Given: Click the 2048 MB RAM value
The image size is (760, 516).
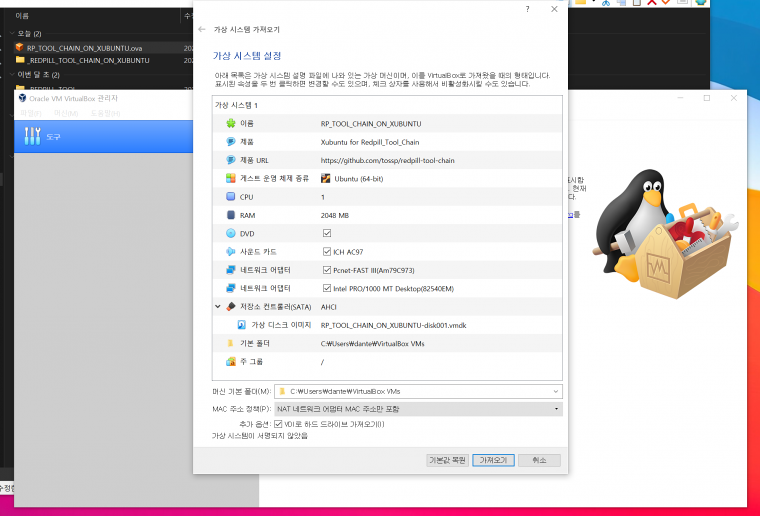Looking at the screenshot, I should coord(334,215).
